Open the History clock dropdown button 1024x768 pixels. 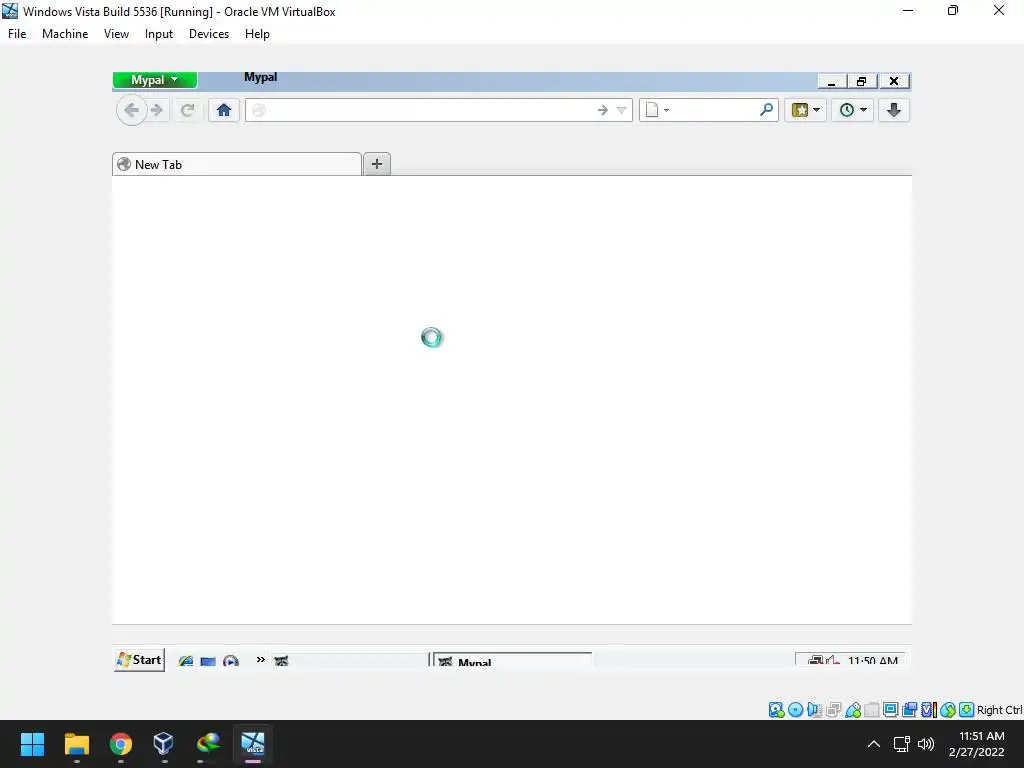pyautogui.click(x=852, y=110)
